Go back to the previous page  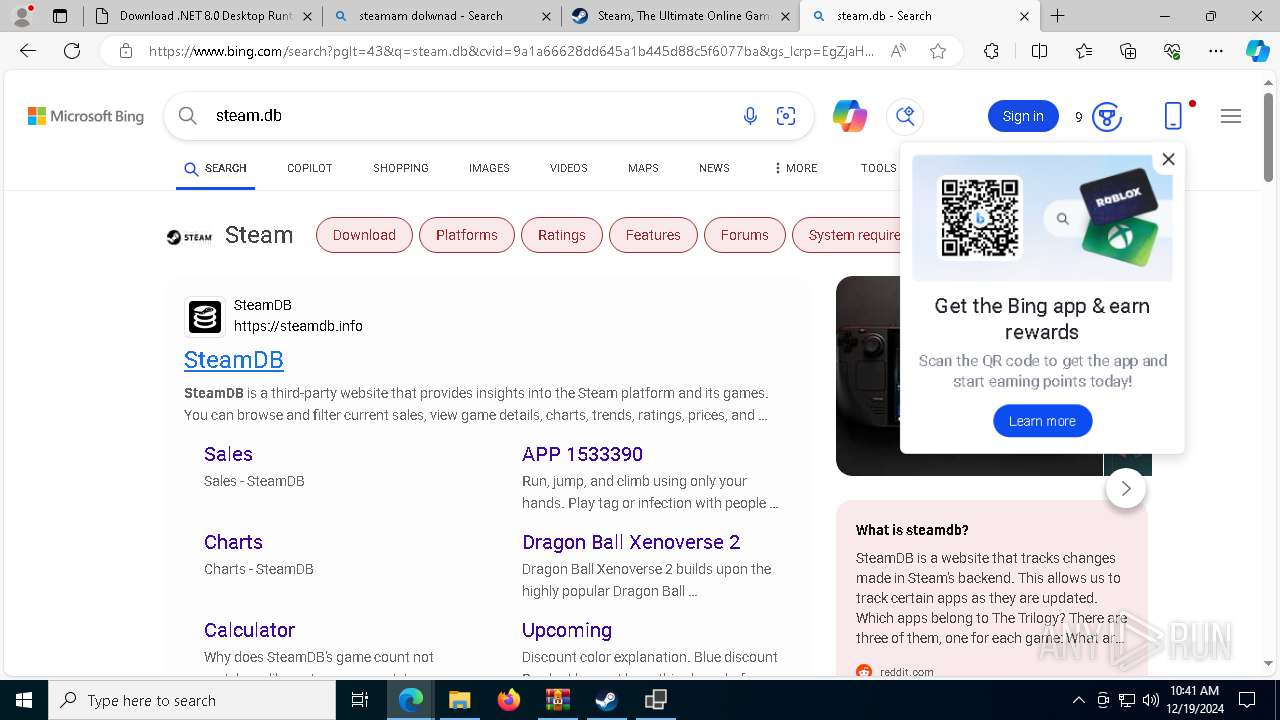point(28,51)
